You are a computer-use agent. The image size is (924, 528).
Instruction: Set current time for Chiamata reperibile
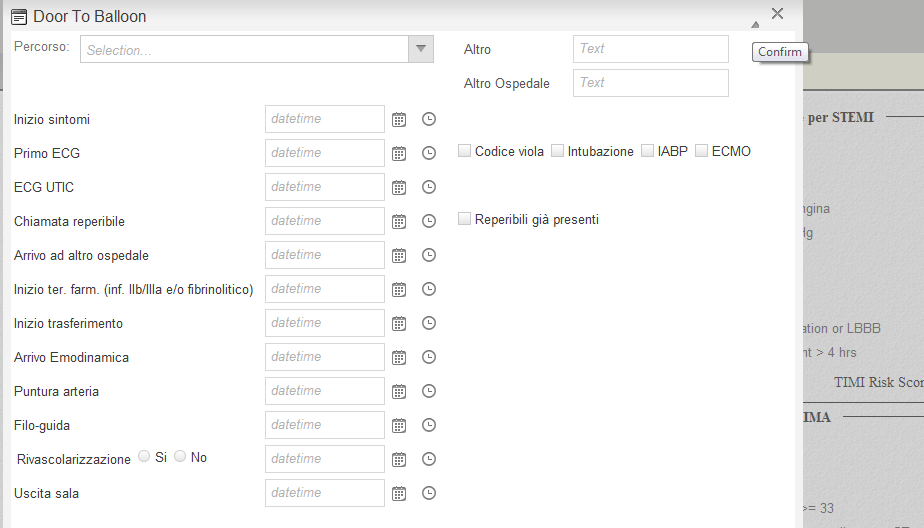(x=429, y=221)
